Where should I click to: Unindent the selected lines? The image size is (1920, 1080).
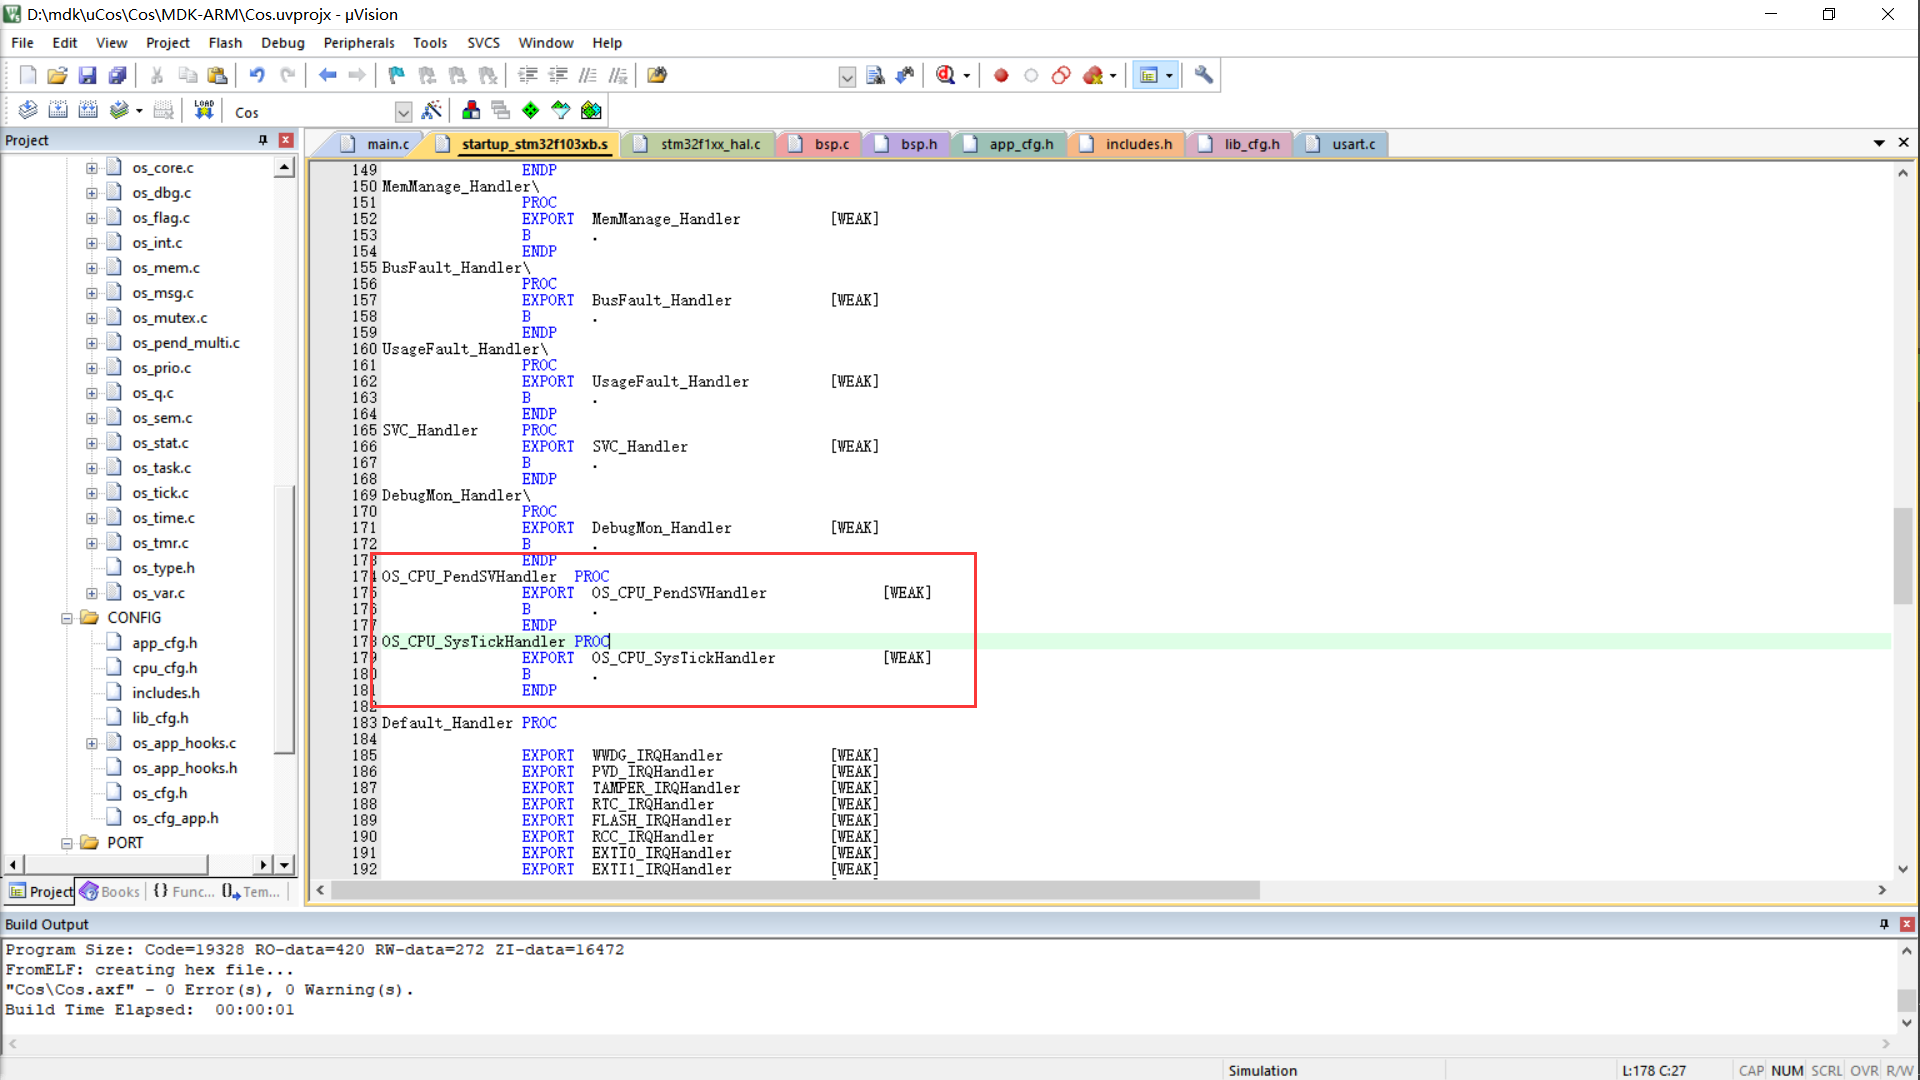558,75
